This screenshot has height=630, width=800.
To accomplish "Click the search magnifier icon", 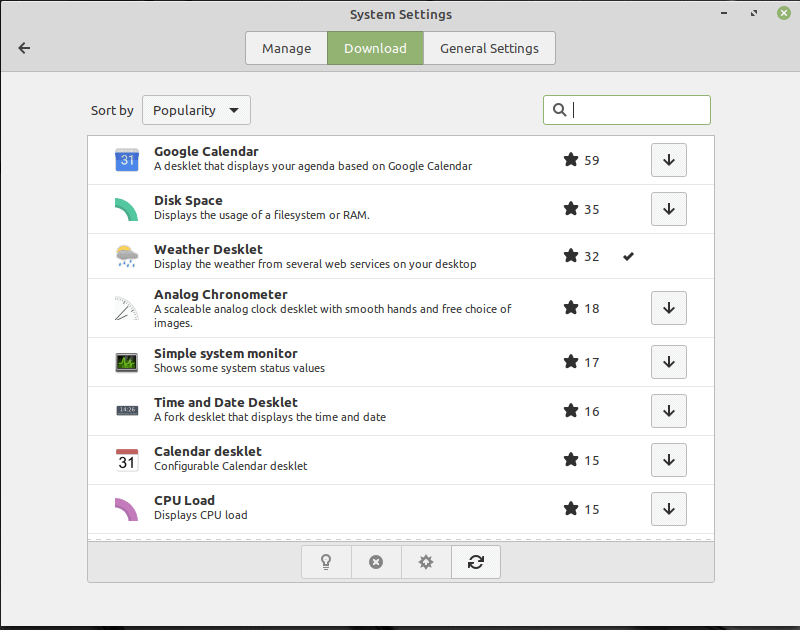I will (559, 110).
